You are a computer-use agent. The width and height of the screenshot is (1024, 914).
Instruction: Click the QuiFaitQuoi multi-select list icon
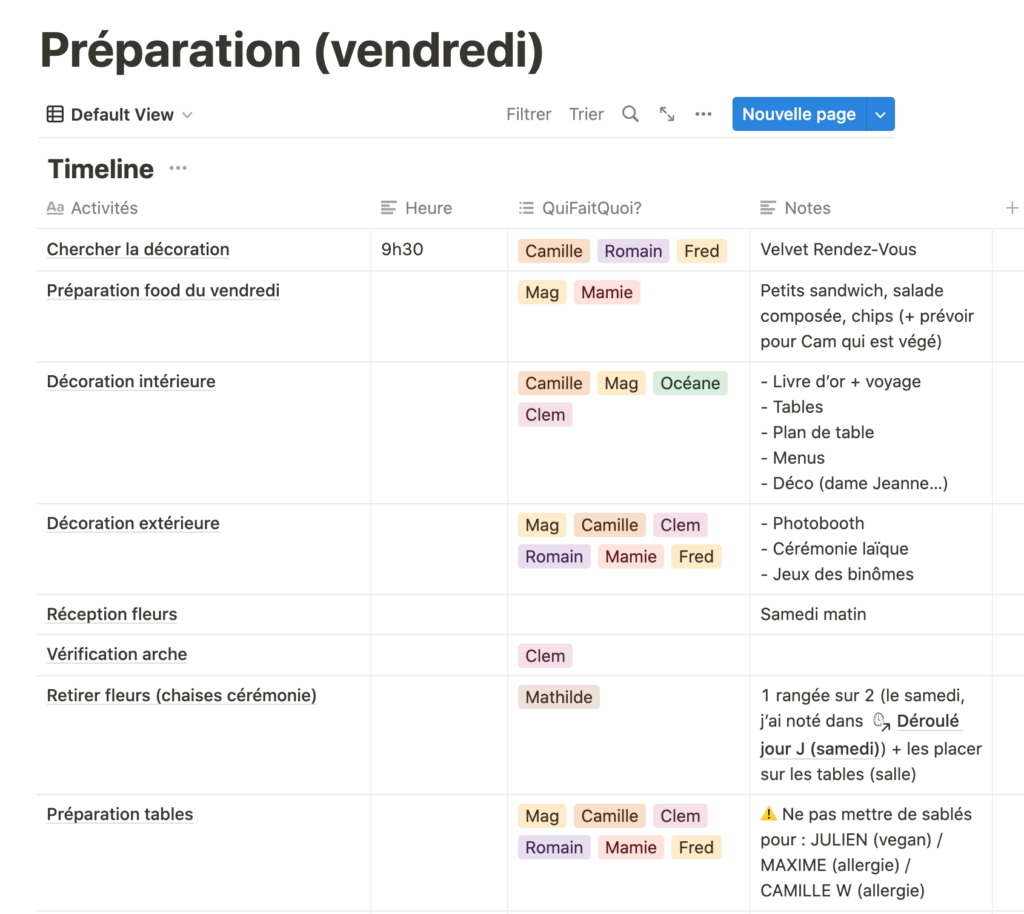pyautogui.click(x=526, y=208)
